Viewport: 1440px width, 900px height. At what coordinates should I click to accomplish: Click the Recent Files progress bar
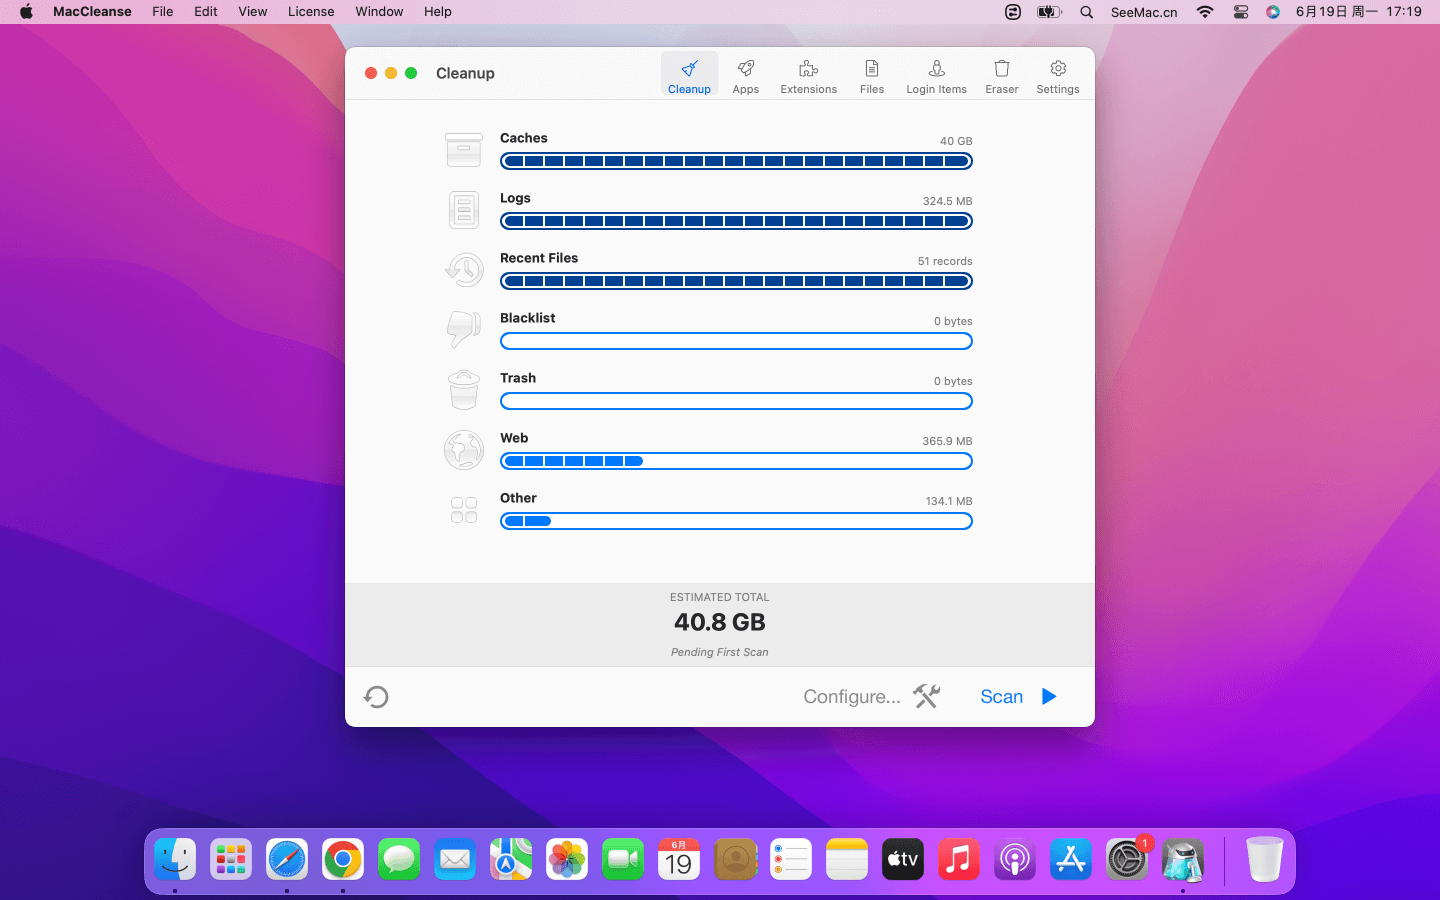pyautogui.click(x=736, y=281)
